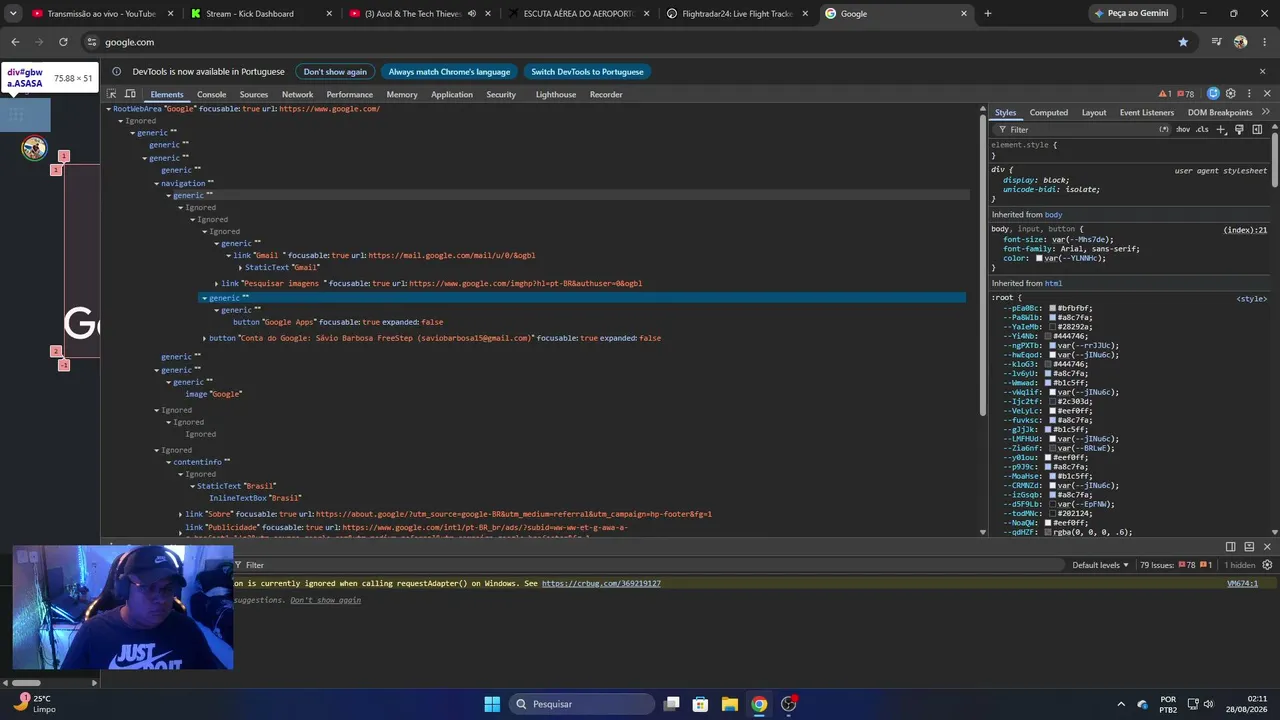Open the rendering emulations paintbrush icon

[1239, 129]
